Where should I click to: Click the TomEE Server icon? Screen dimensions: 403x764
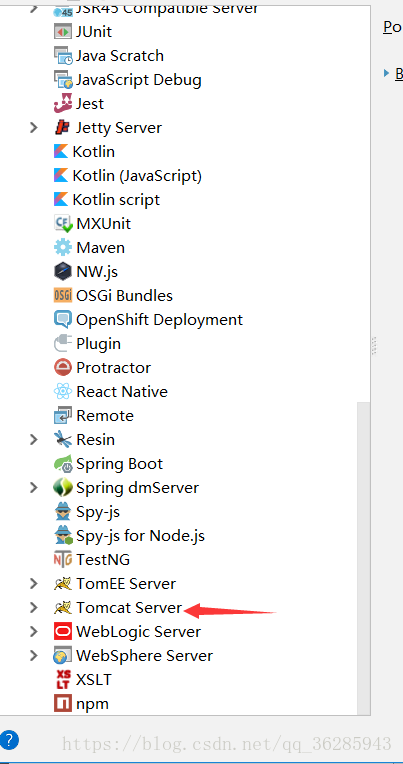click(63, 584)
